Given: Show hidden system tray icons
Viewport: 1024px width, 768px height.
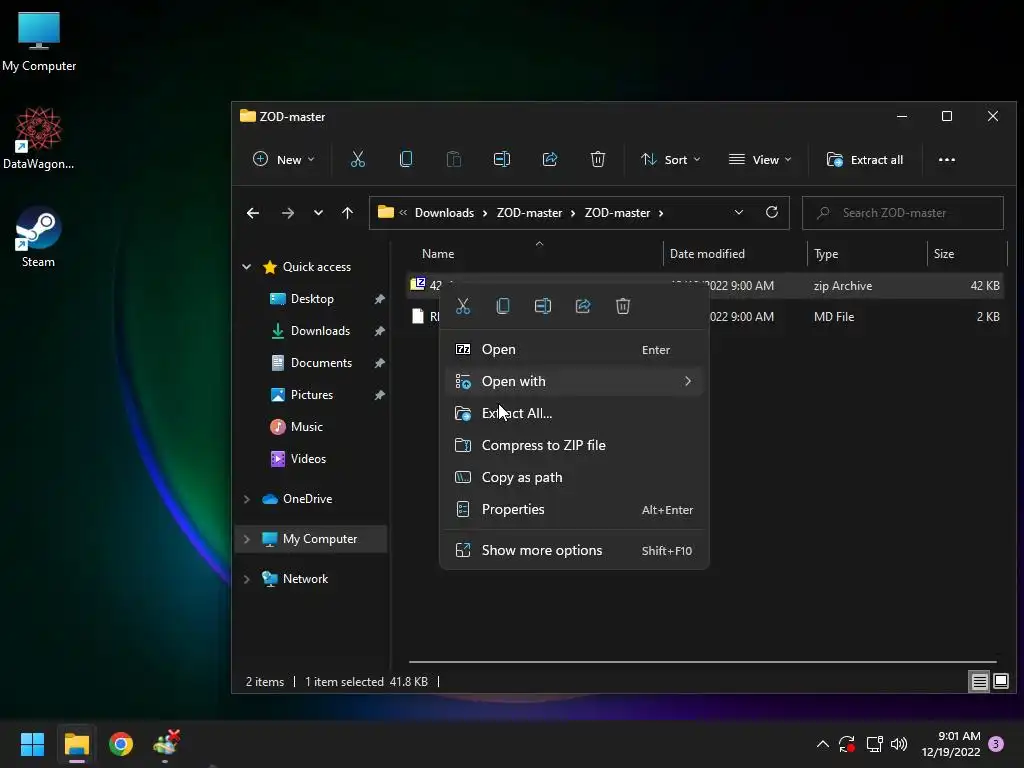Looking at the screenshot, I should (x=823, y=744).
